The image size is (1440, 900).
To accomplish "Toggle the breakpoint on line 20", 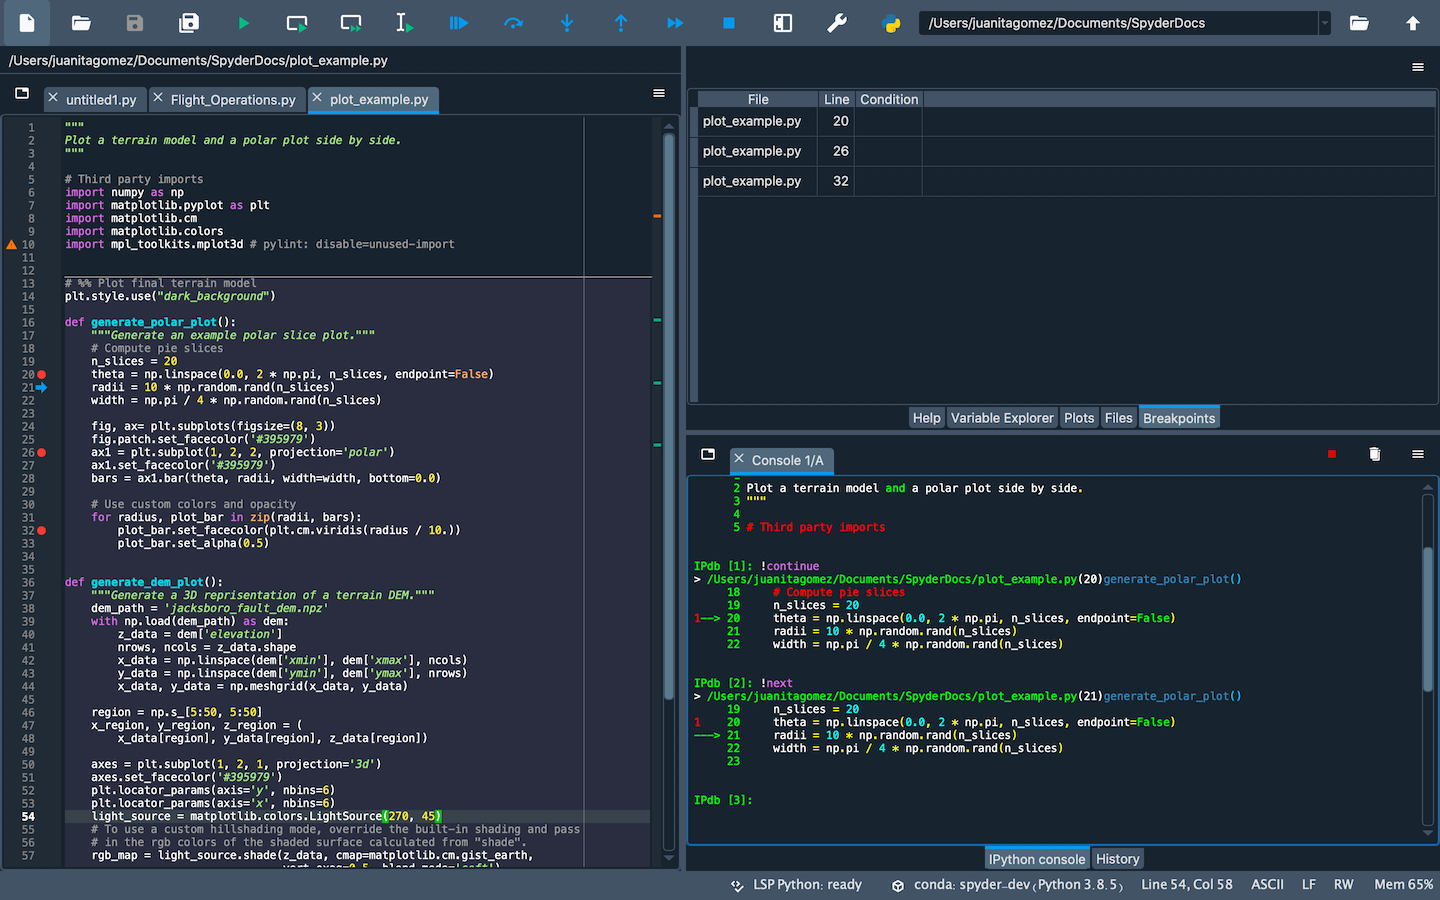I will coord(42,373).
